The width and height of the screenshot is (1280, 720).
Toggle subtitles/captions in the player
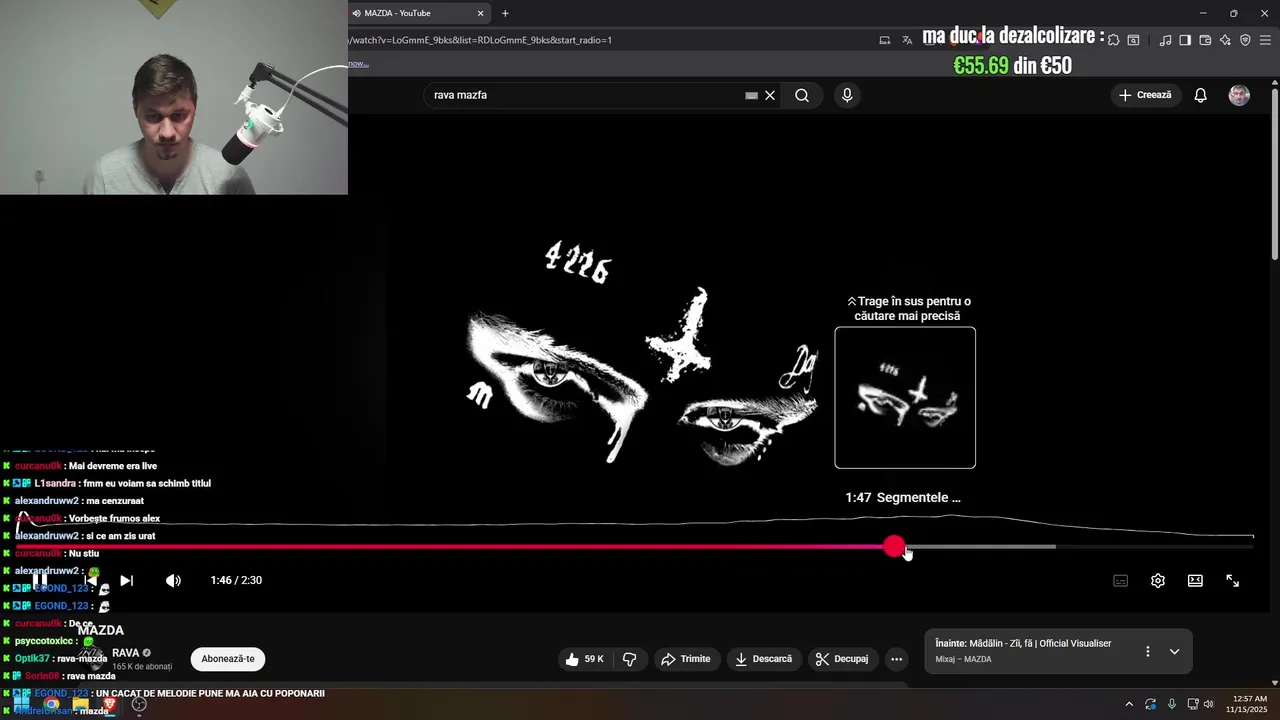point(1120,580)
